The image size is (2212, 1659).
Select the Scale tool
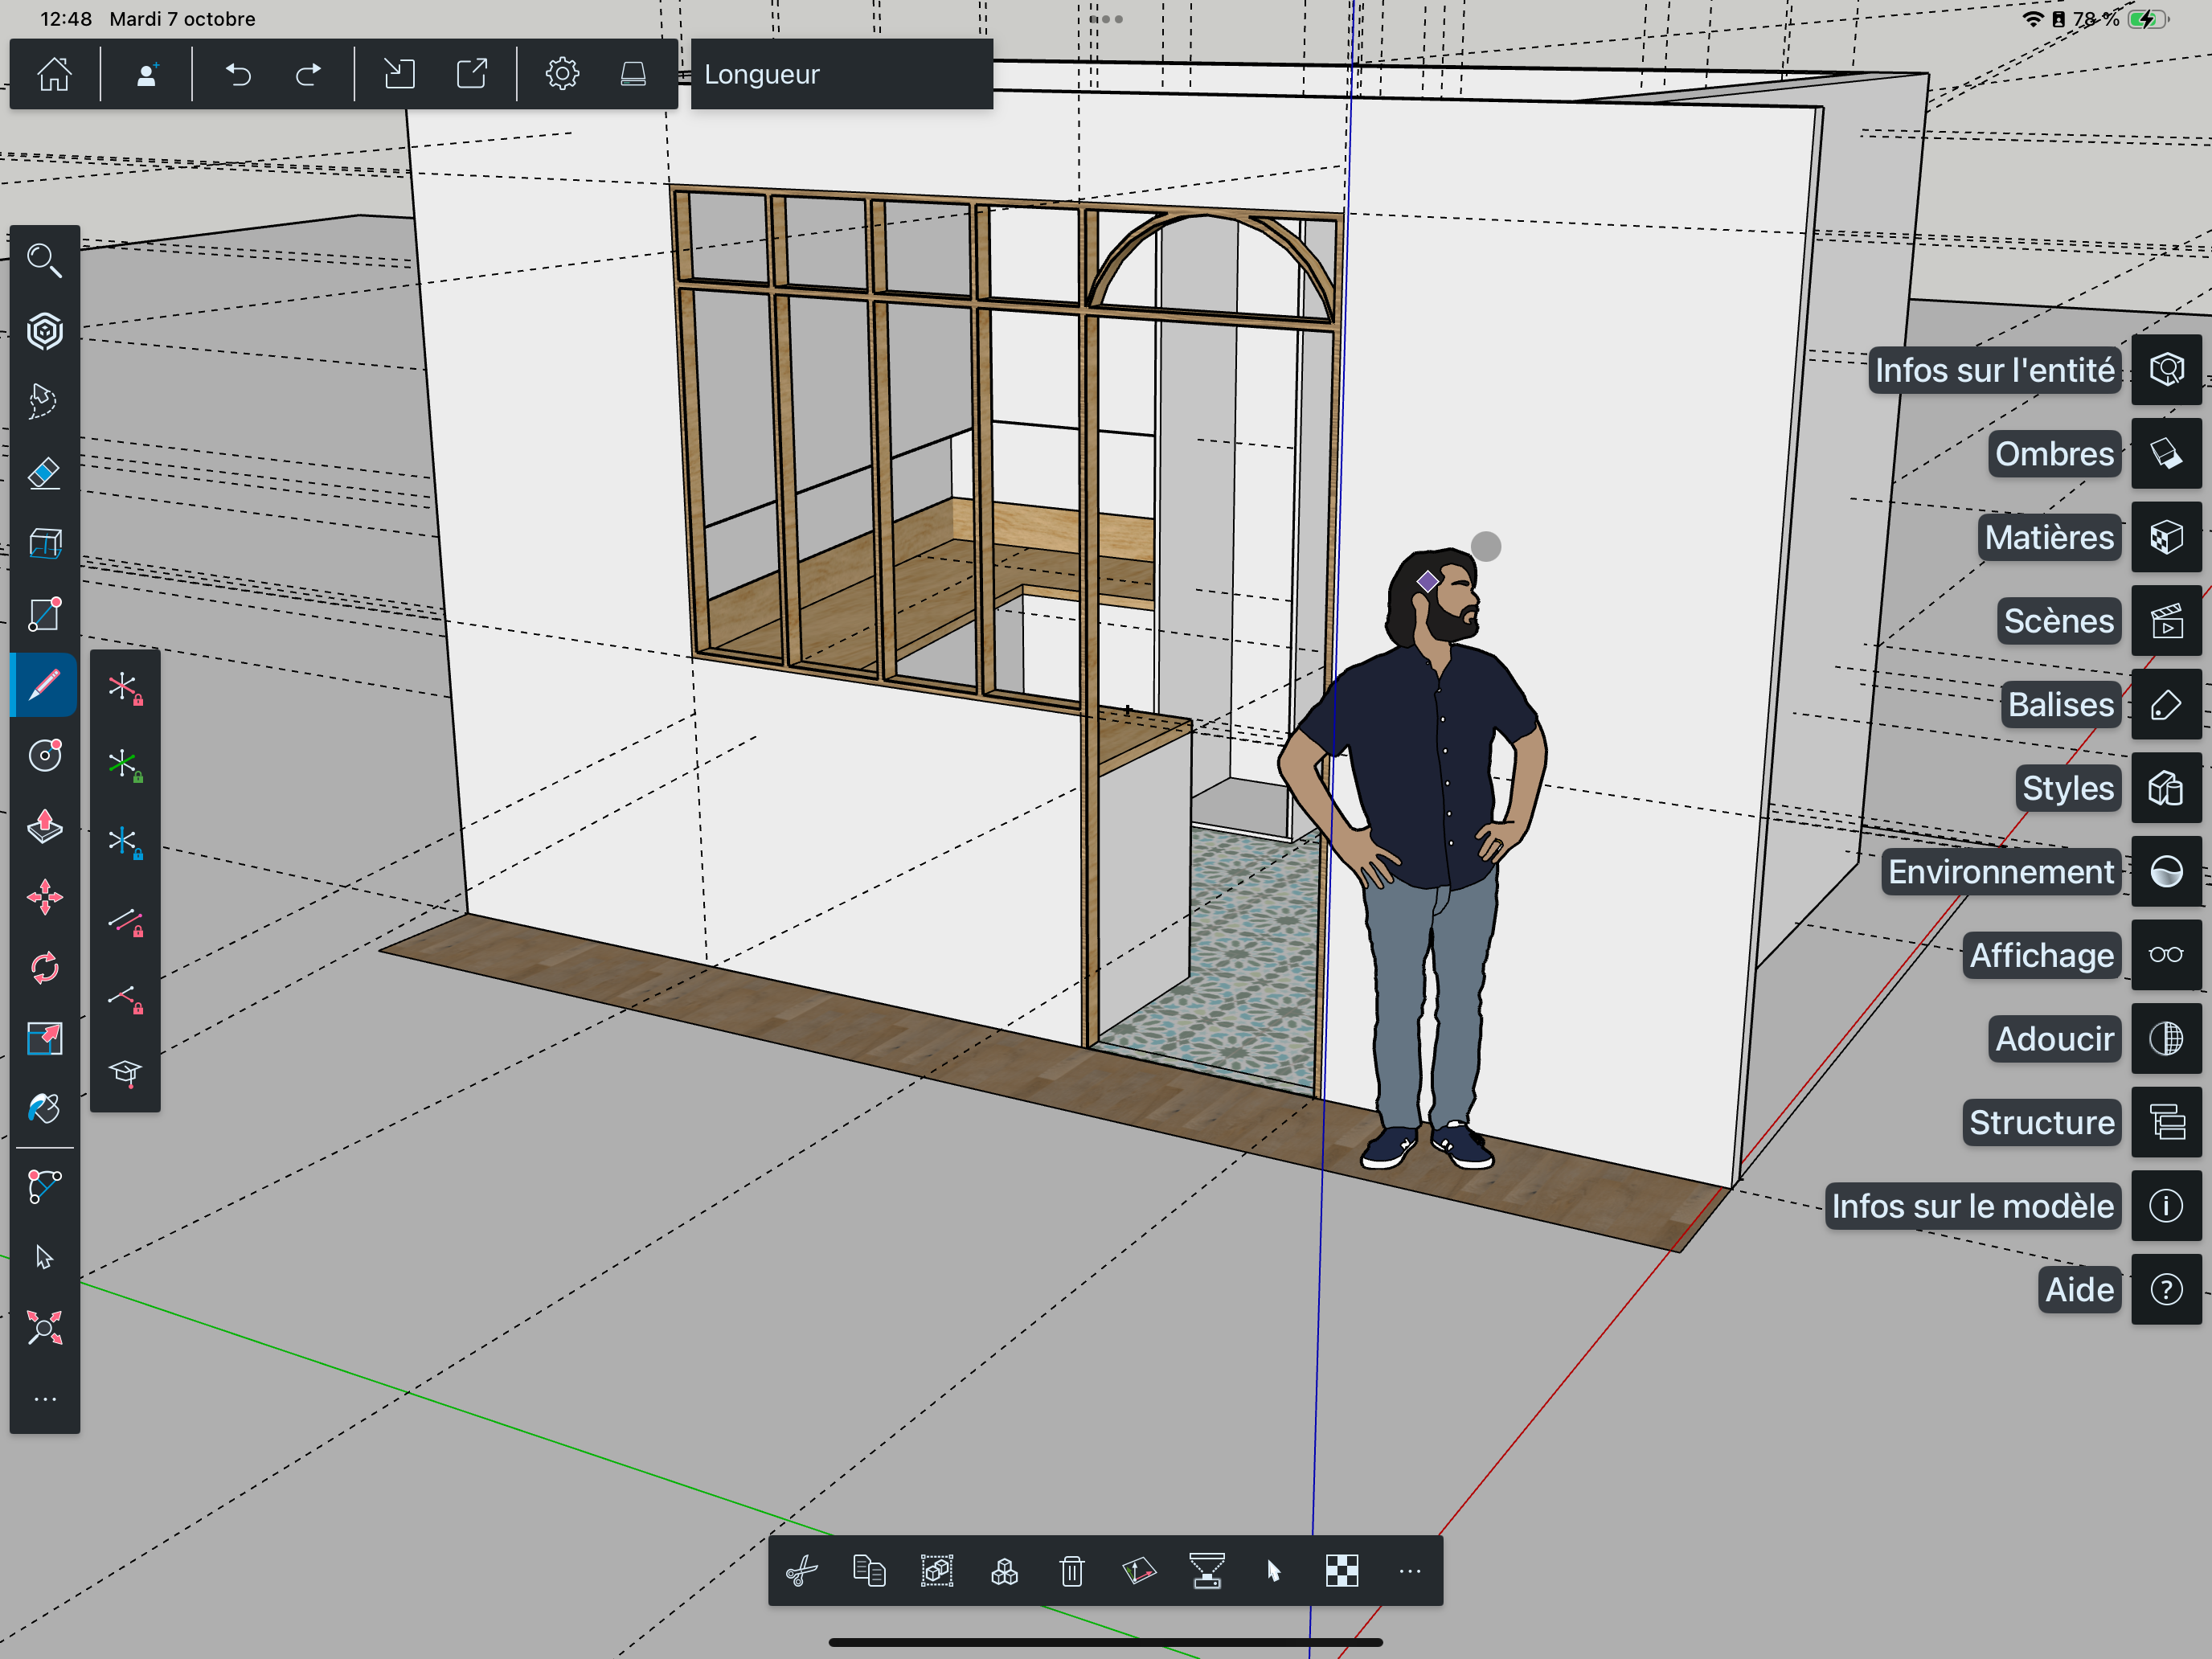click(x=44, y=1039)
